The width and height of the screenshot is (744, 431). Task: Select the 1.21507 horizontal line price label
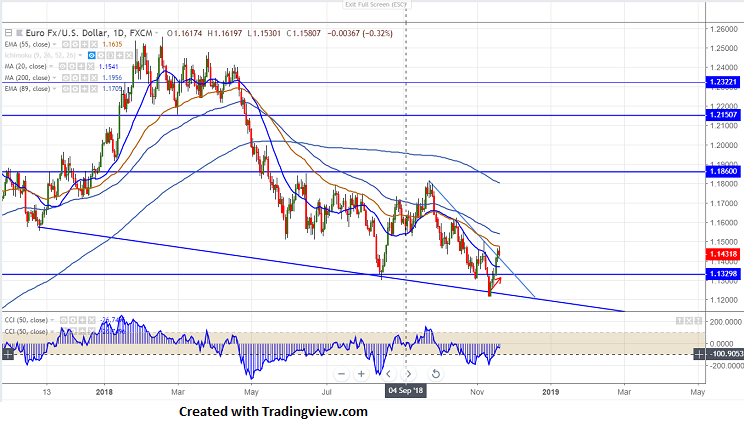723,115
